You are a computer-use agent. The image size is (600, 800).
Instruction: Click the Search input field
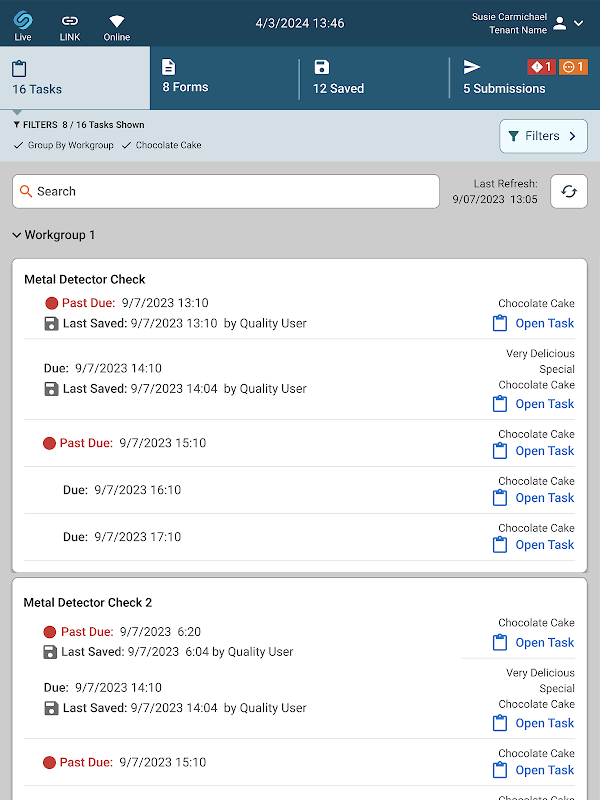click(226, 191)
